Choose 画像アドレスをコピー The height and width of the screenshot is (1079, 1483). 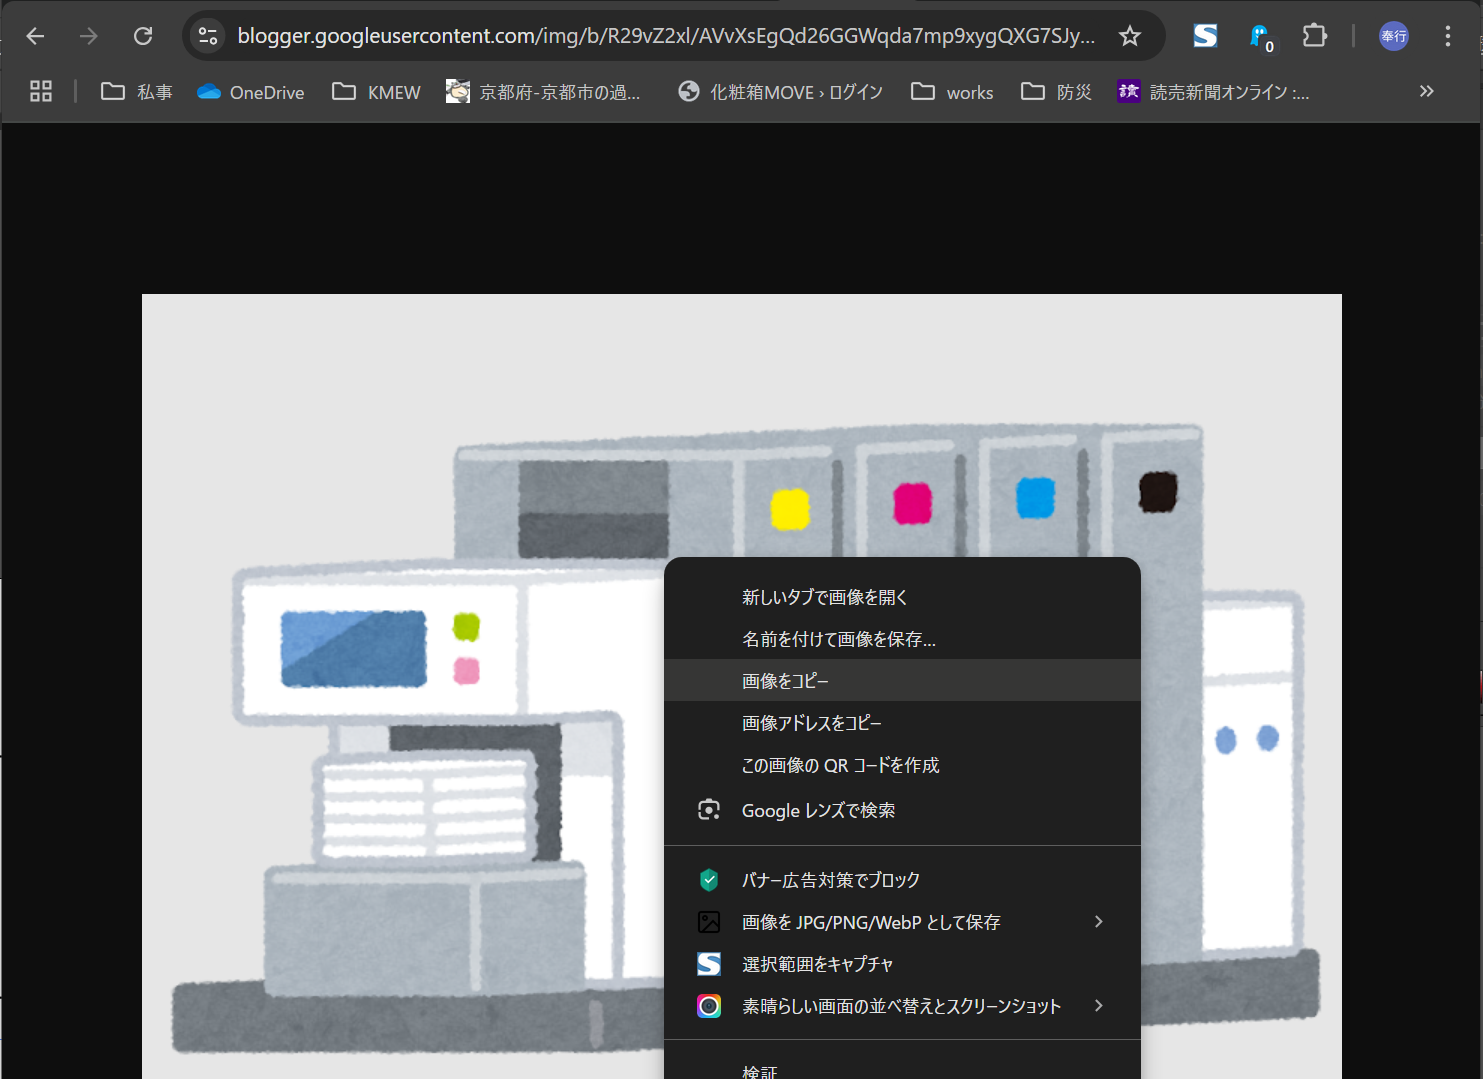[902, 723]
